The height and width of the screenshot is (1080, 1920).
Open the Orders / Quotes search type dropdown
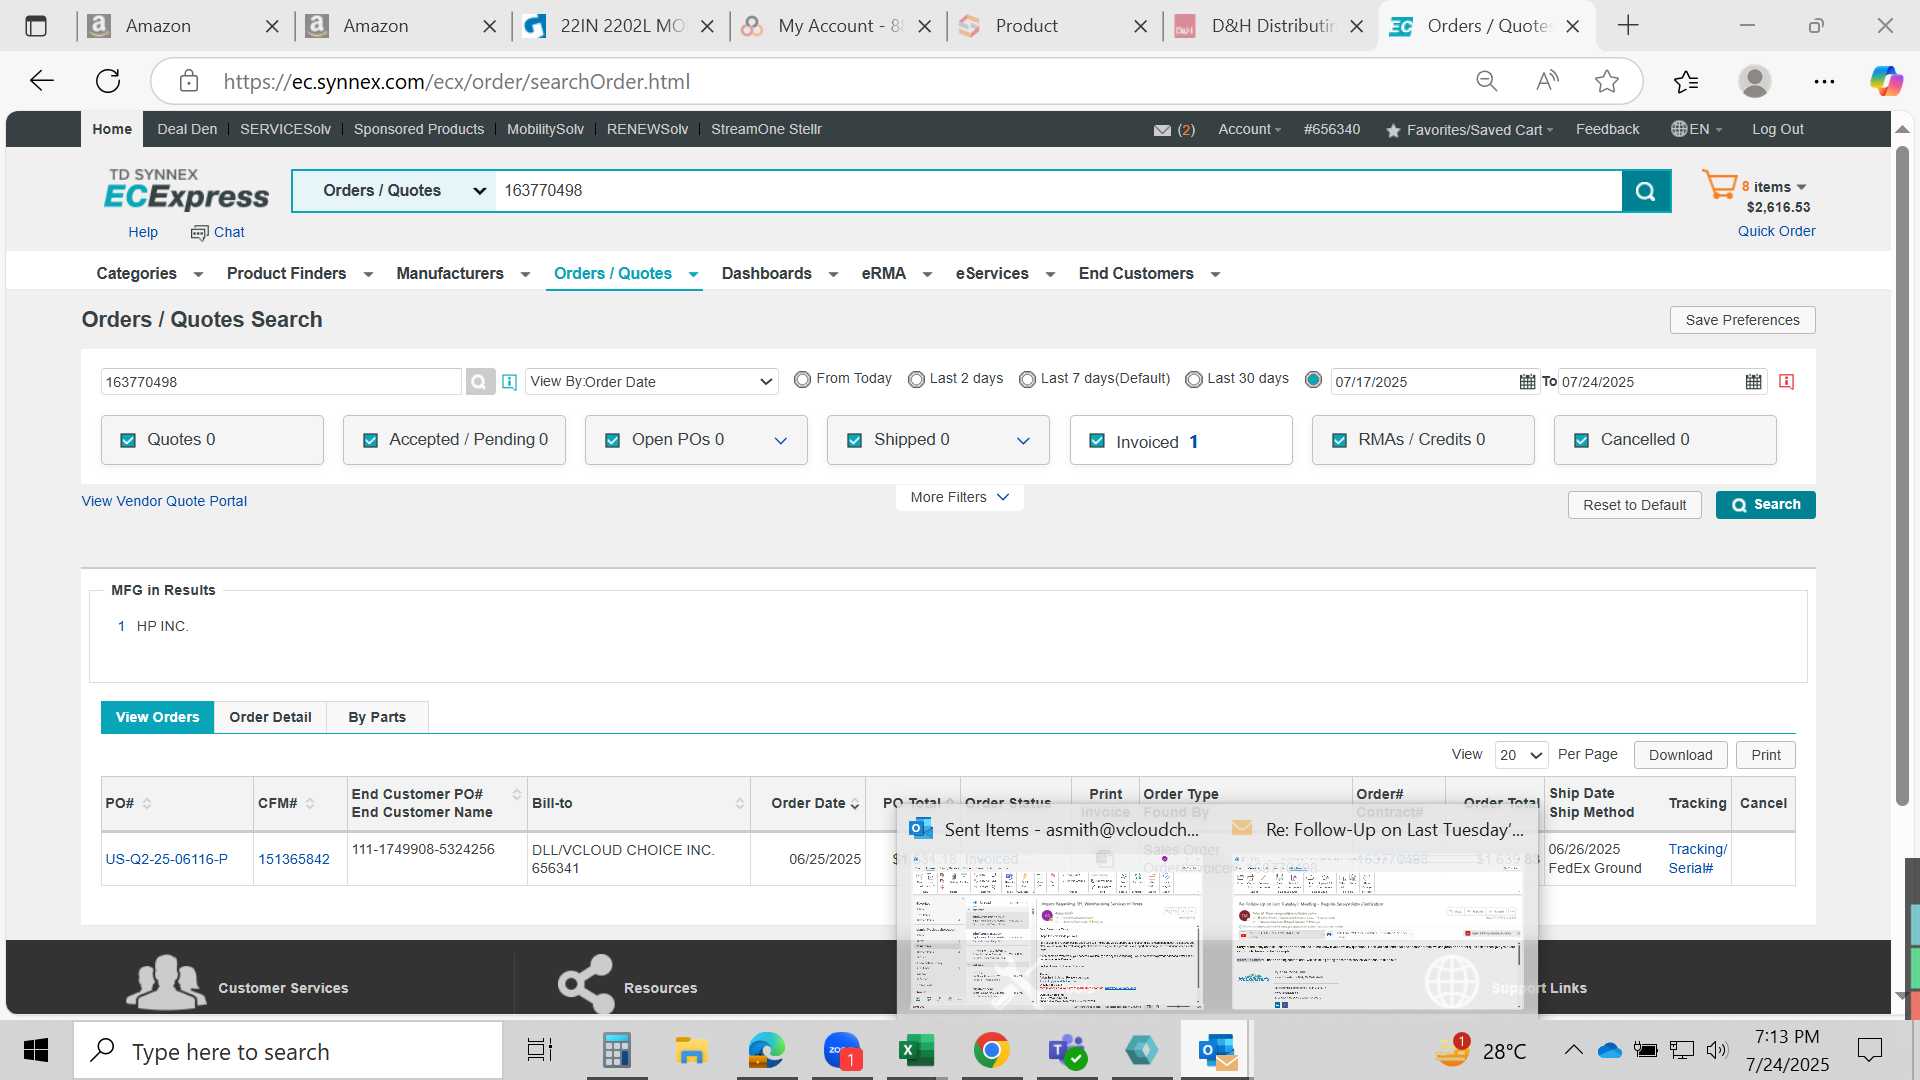pyautogui.click(x=394, y=191)
